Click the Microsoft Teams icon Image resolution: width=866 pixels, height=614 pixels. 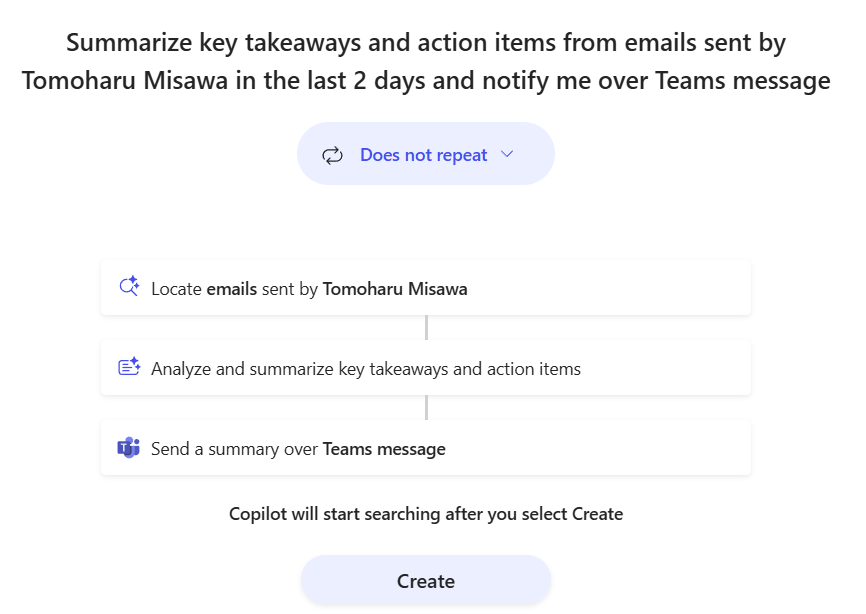129,448
